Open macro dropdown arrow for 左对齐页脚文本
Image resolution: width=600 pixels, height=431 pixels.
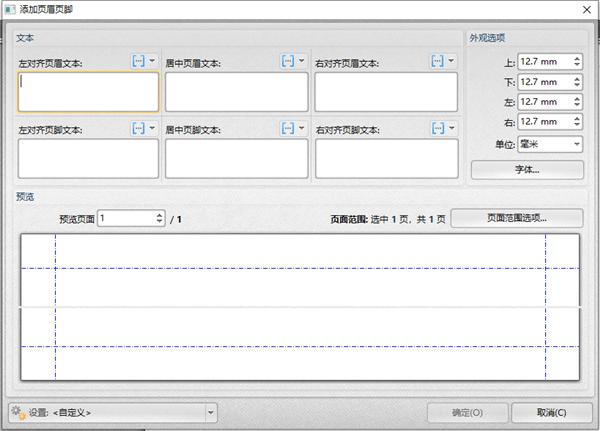(x=152, y=128)
